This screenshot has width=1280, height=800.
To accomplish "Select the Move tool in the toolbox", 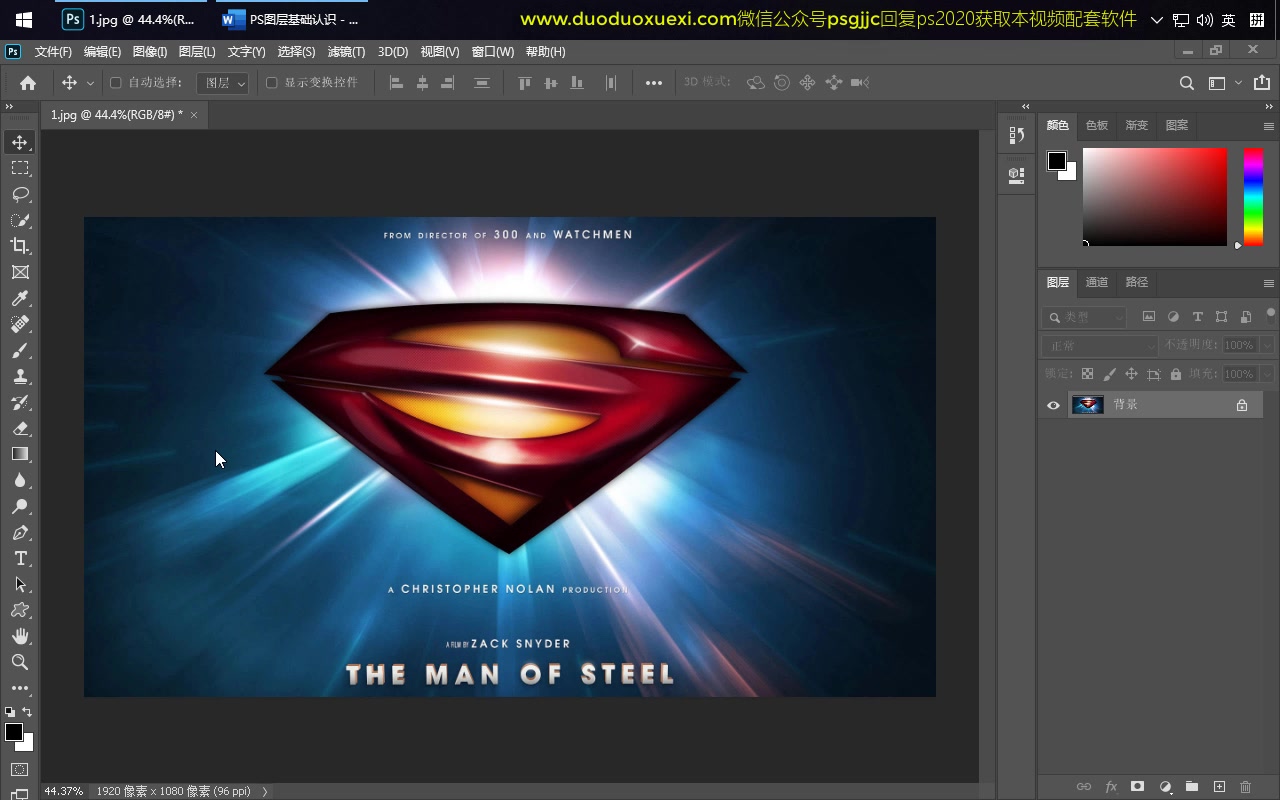I will [20, 142].
